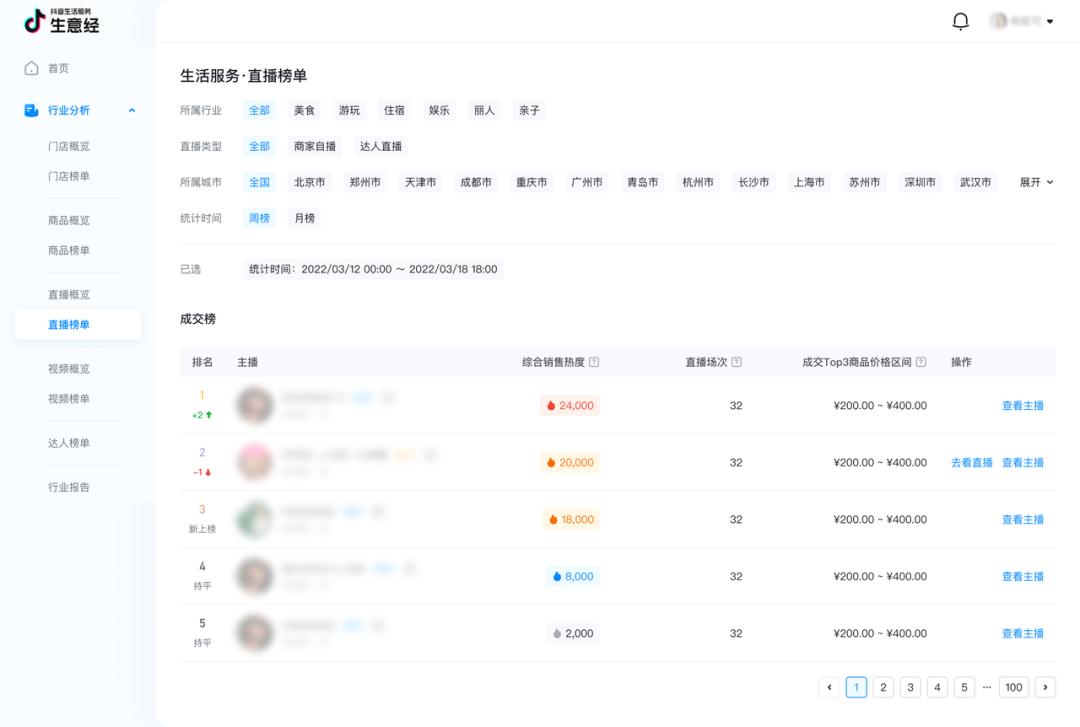Click 查看主播 for the top-ranked host
This screenshot has width=1080, height=727.
tap(1025, 405)
